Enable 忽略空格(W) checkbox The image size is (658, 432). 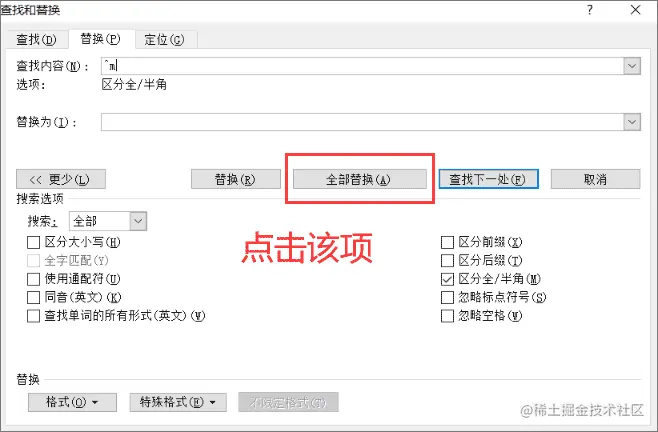coord(447,316)
